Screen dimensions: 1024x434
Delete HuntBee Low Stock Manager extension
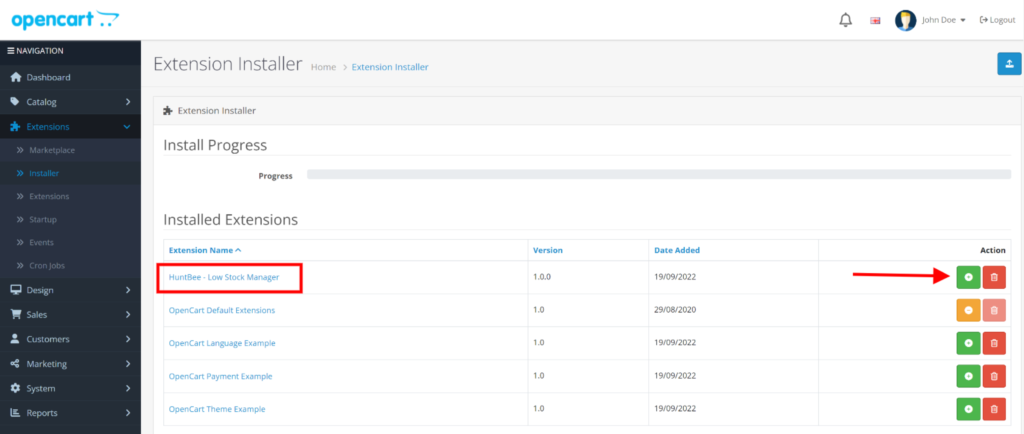pos(994,277)
